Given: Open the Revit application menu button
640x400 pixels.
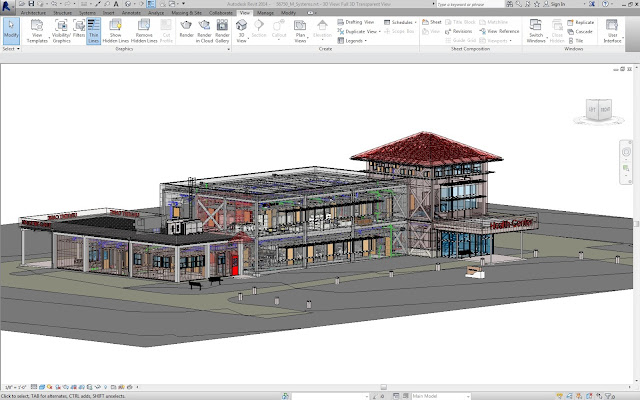Looking at the screenshot, I should (7, 6).
